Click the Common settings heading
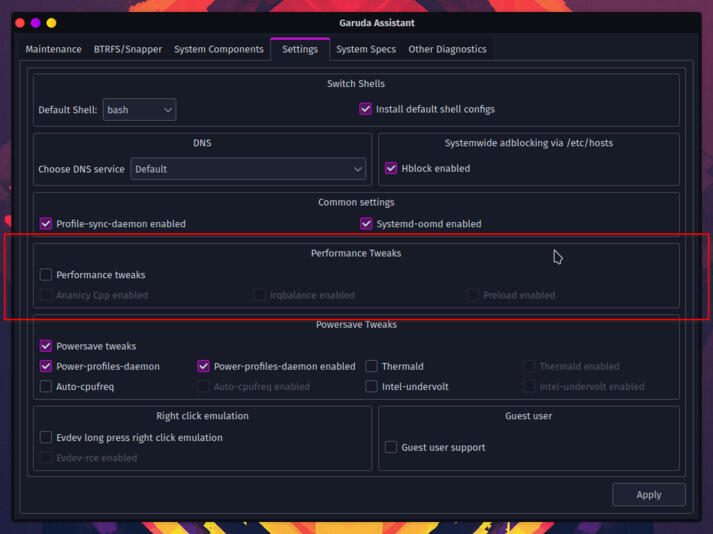The height and width of the screenshot is (534, 713). pos(356,202)
